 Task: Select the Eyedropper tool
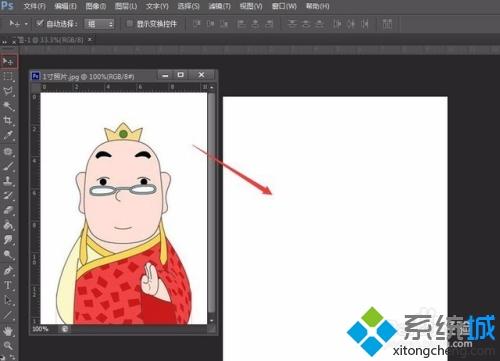[x=8, y=135]
